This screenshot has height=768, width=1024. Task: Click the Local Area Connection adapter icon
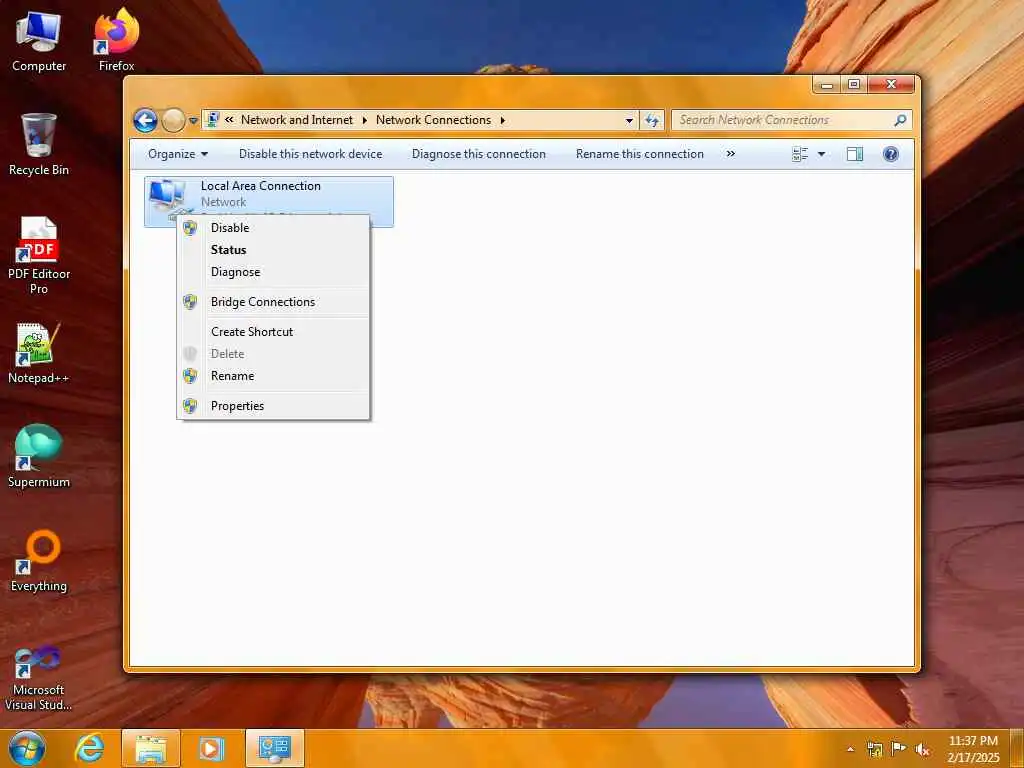(169, 198)
